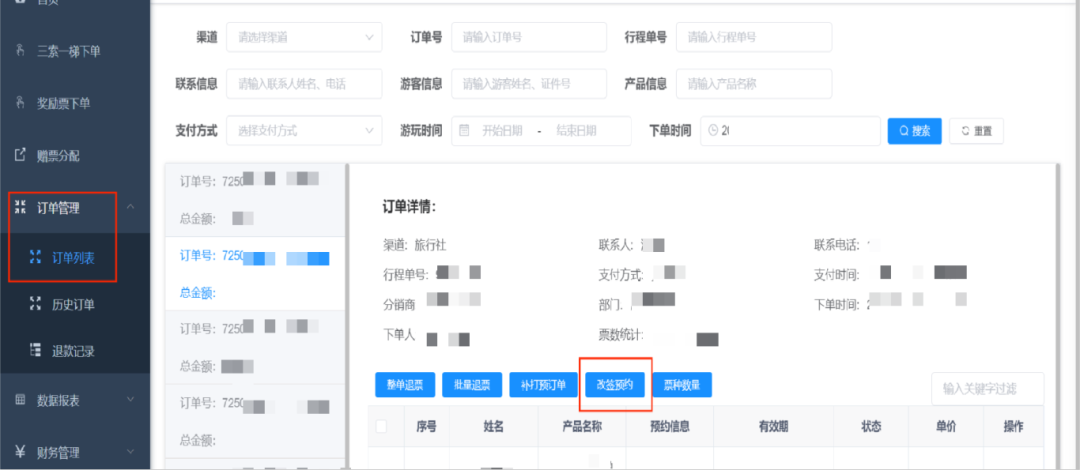Click the 有效期 column header
The height and width of the screenshot is (470, 1080).
pyautogui.click(x=773, y=427)
